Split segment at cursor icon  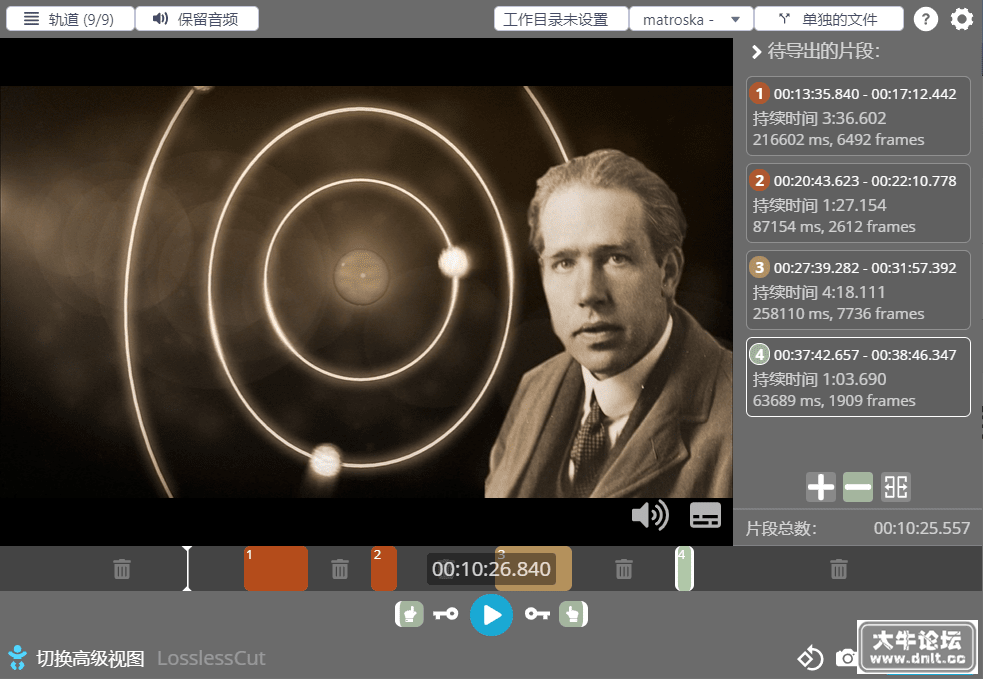[x=895, y=487]
